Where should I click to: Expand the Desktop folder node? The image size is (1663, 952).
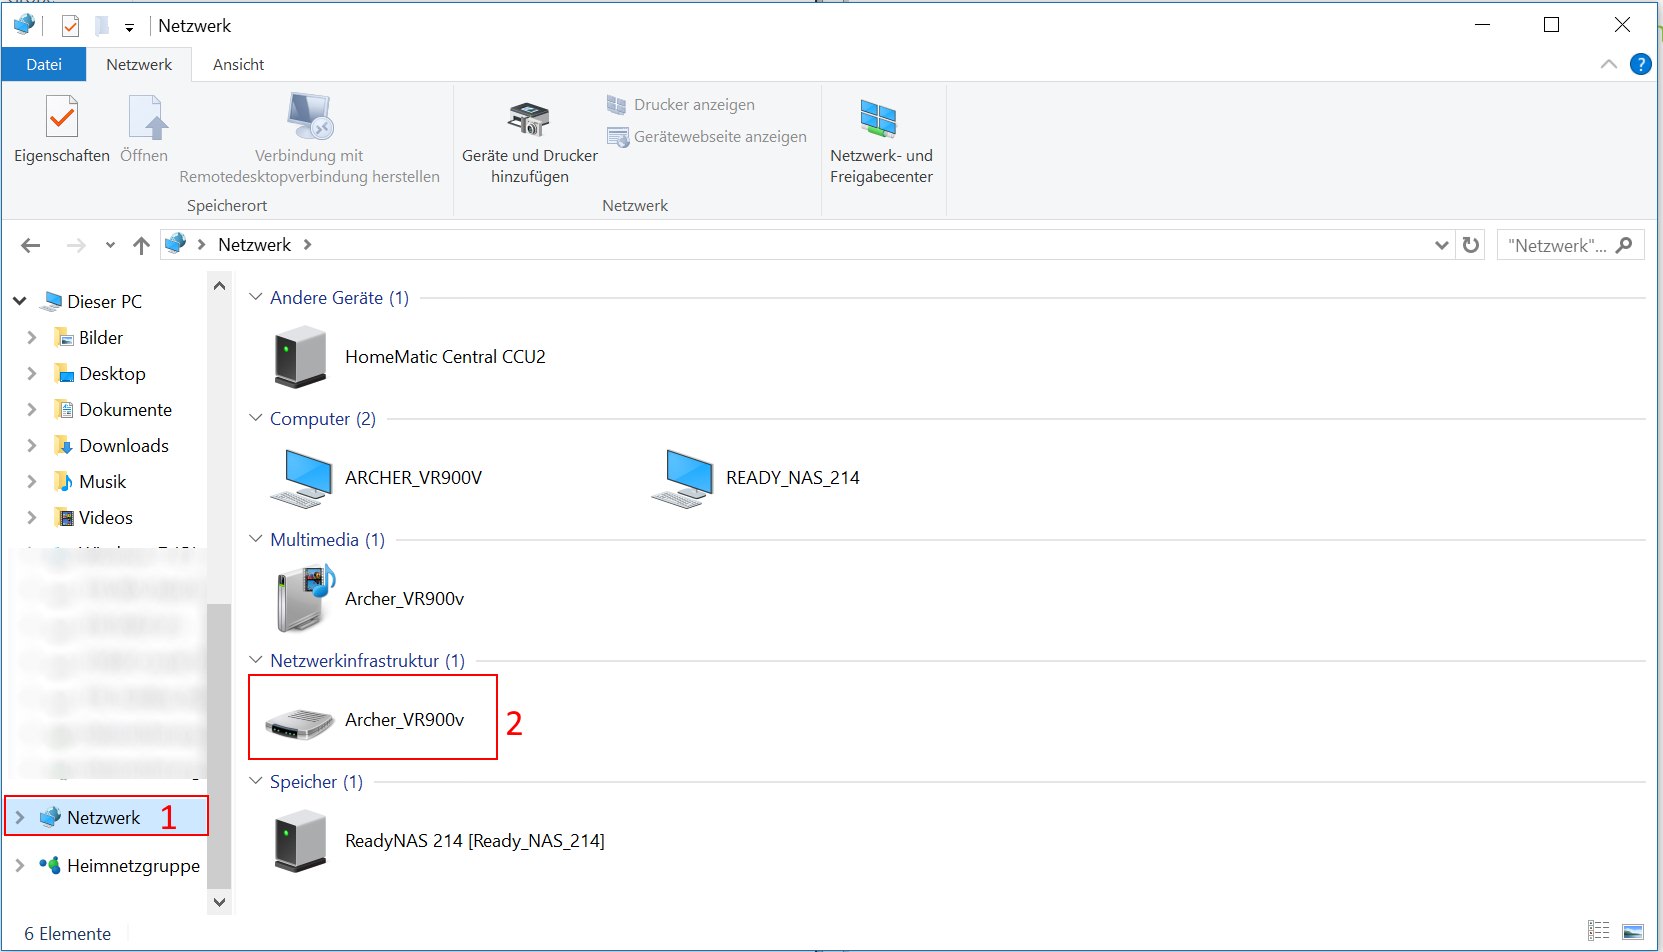click(x=31, y=373)
